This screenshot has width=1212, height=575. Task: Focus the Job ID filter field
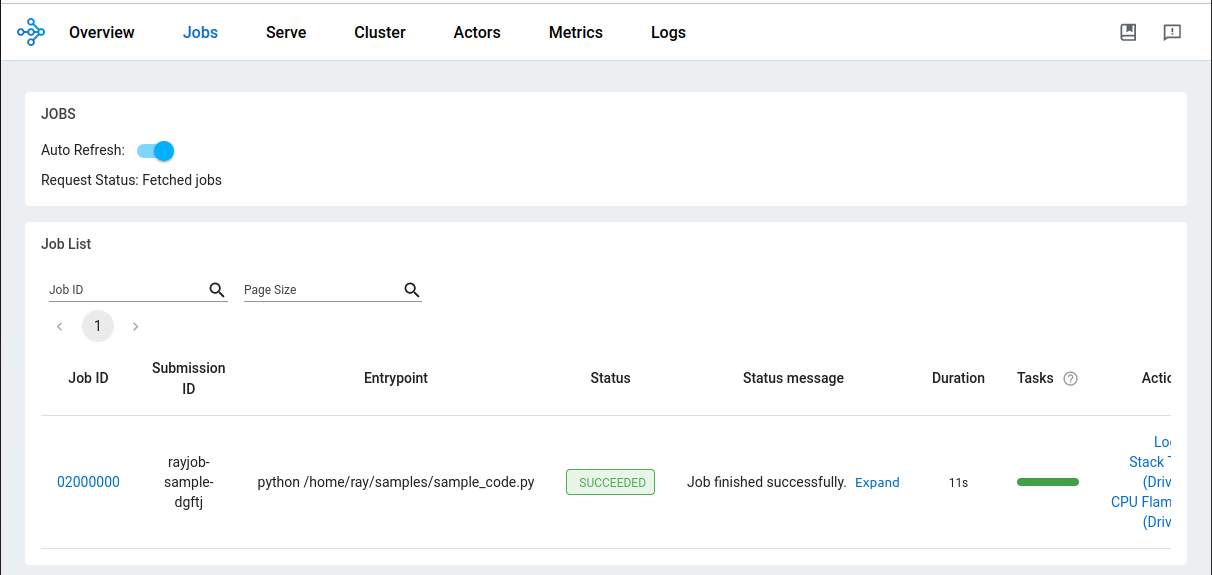coord(125,290)
